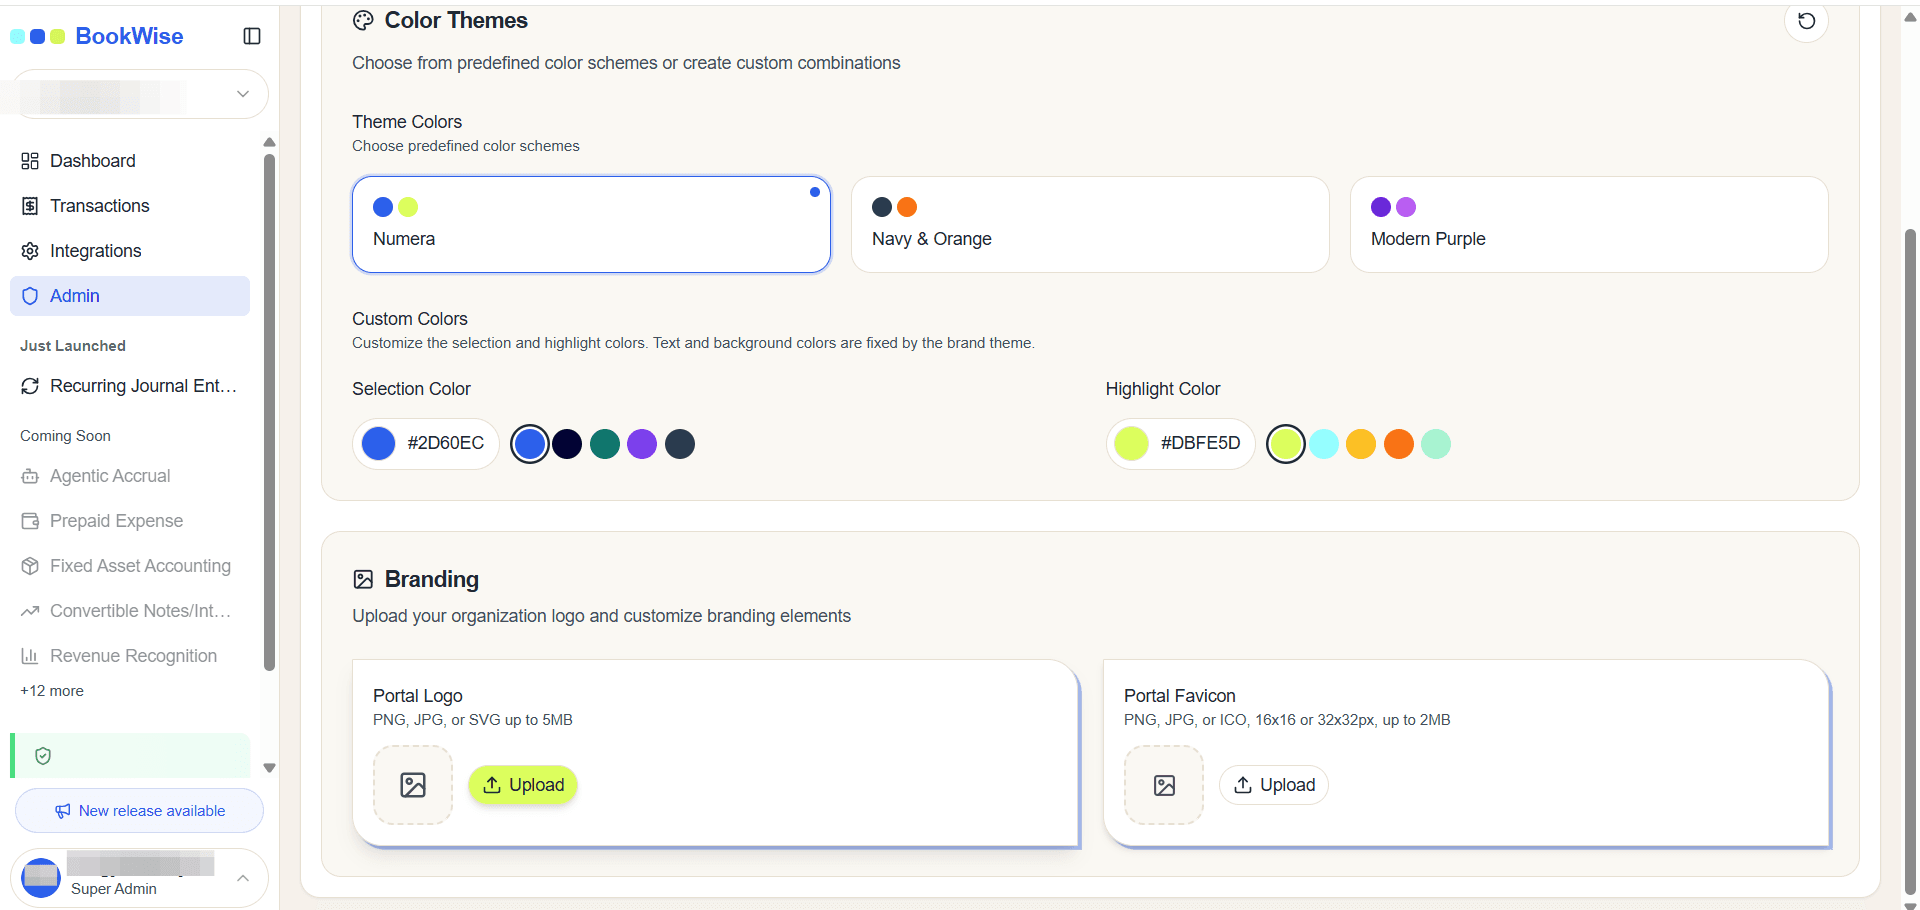Pick the purple selection color swatch
This screenshot has width=1920, height=910.
642,444
